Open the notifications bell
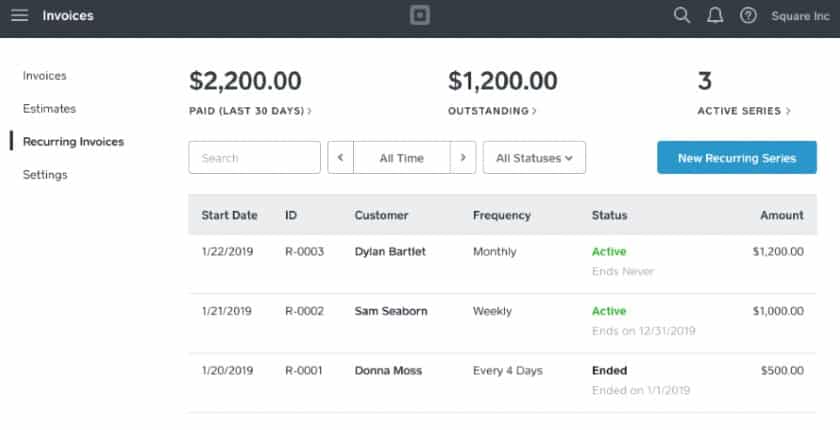 715,16
